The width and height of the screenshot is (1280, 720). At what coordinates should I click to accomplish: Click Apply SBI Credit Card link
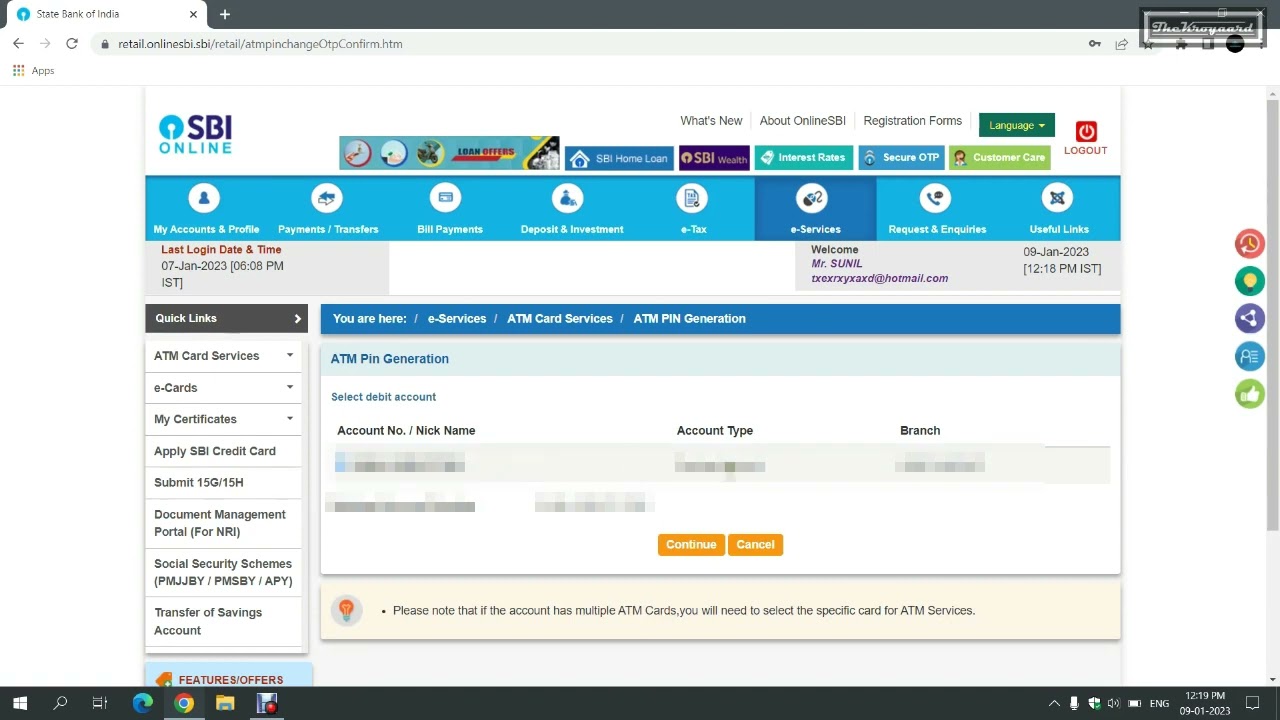coord(215,451)
